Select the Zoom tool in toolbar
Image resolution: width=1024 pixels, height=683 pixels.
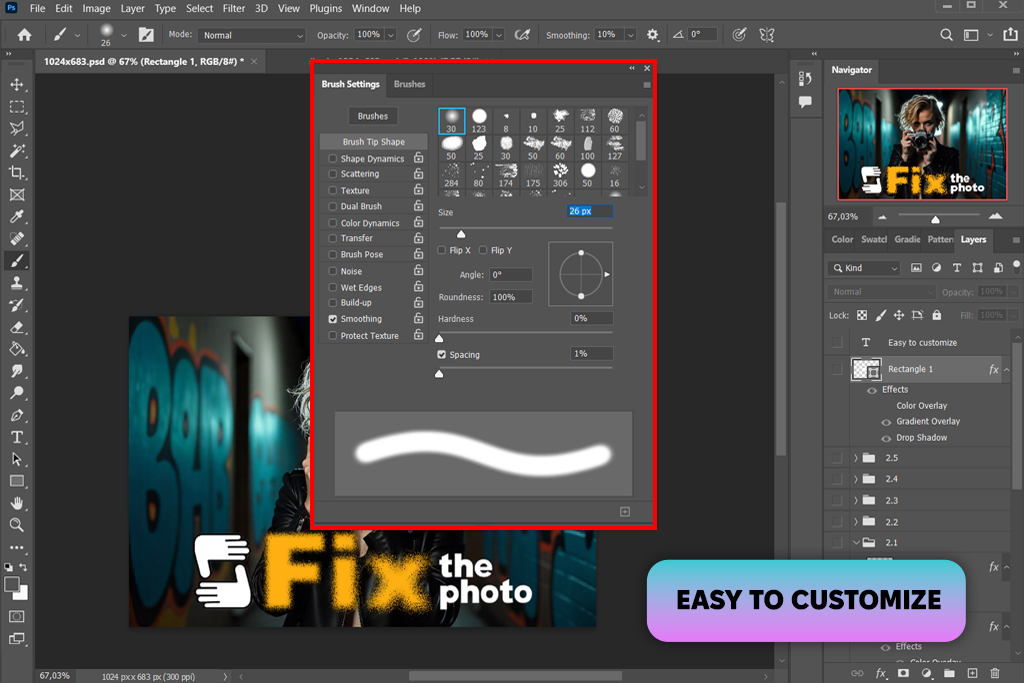coord(17,525)
